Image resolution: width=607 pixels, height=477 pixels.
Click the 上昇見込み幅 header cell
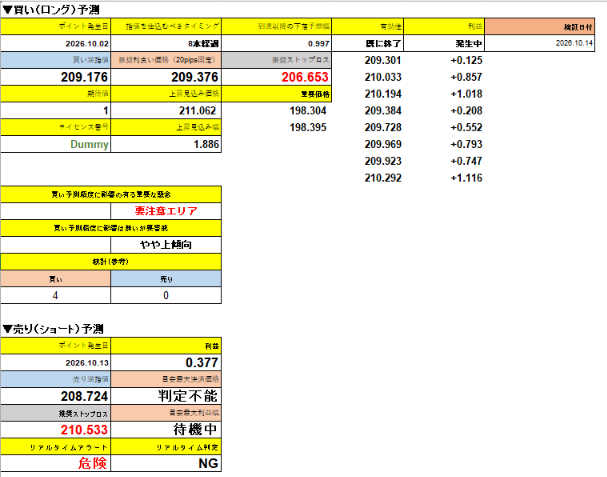(x=166, y=127)
